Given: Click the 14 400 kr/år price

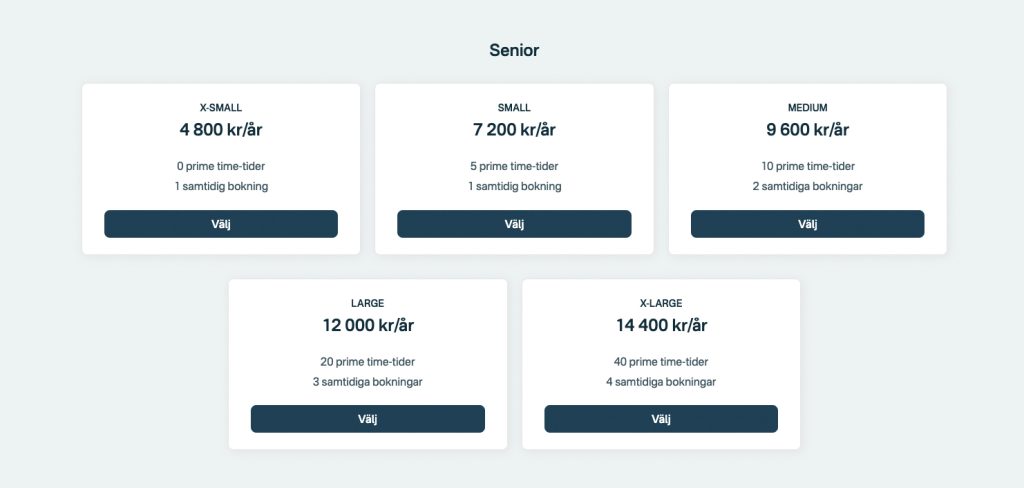Looking at the screenshot, I should tap(661, 324).
